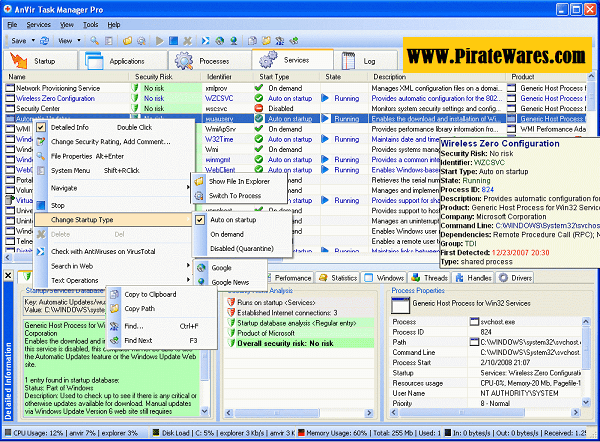600x442 pixels.
Task: Click the VirusTotal check toolbar icon
Action: [205, 41]
